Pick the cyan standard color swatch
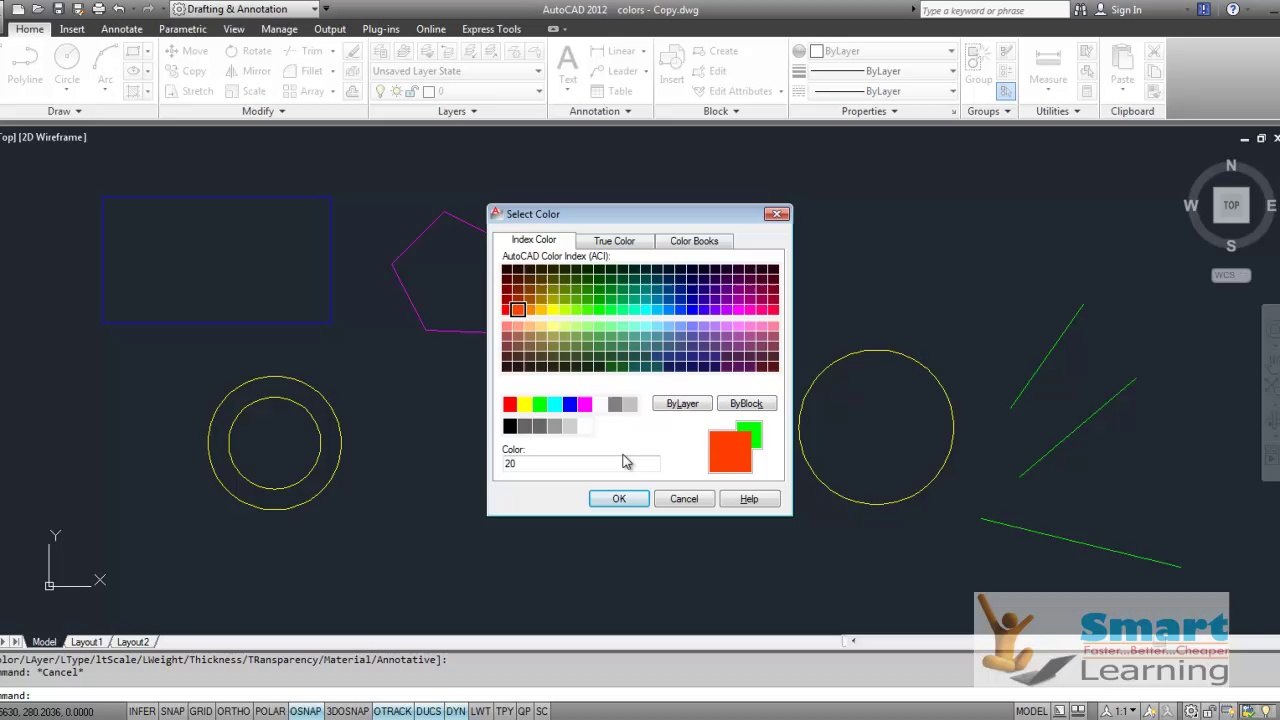Image resolution: width=1280 pixels, height=720 pixels. [555, 404]
